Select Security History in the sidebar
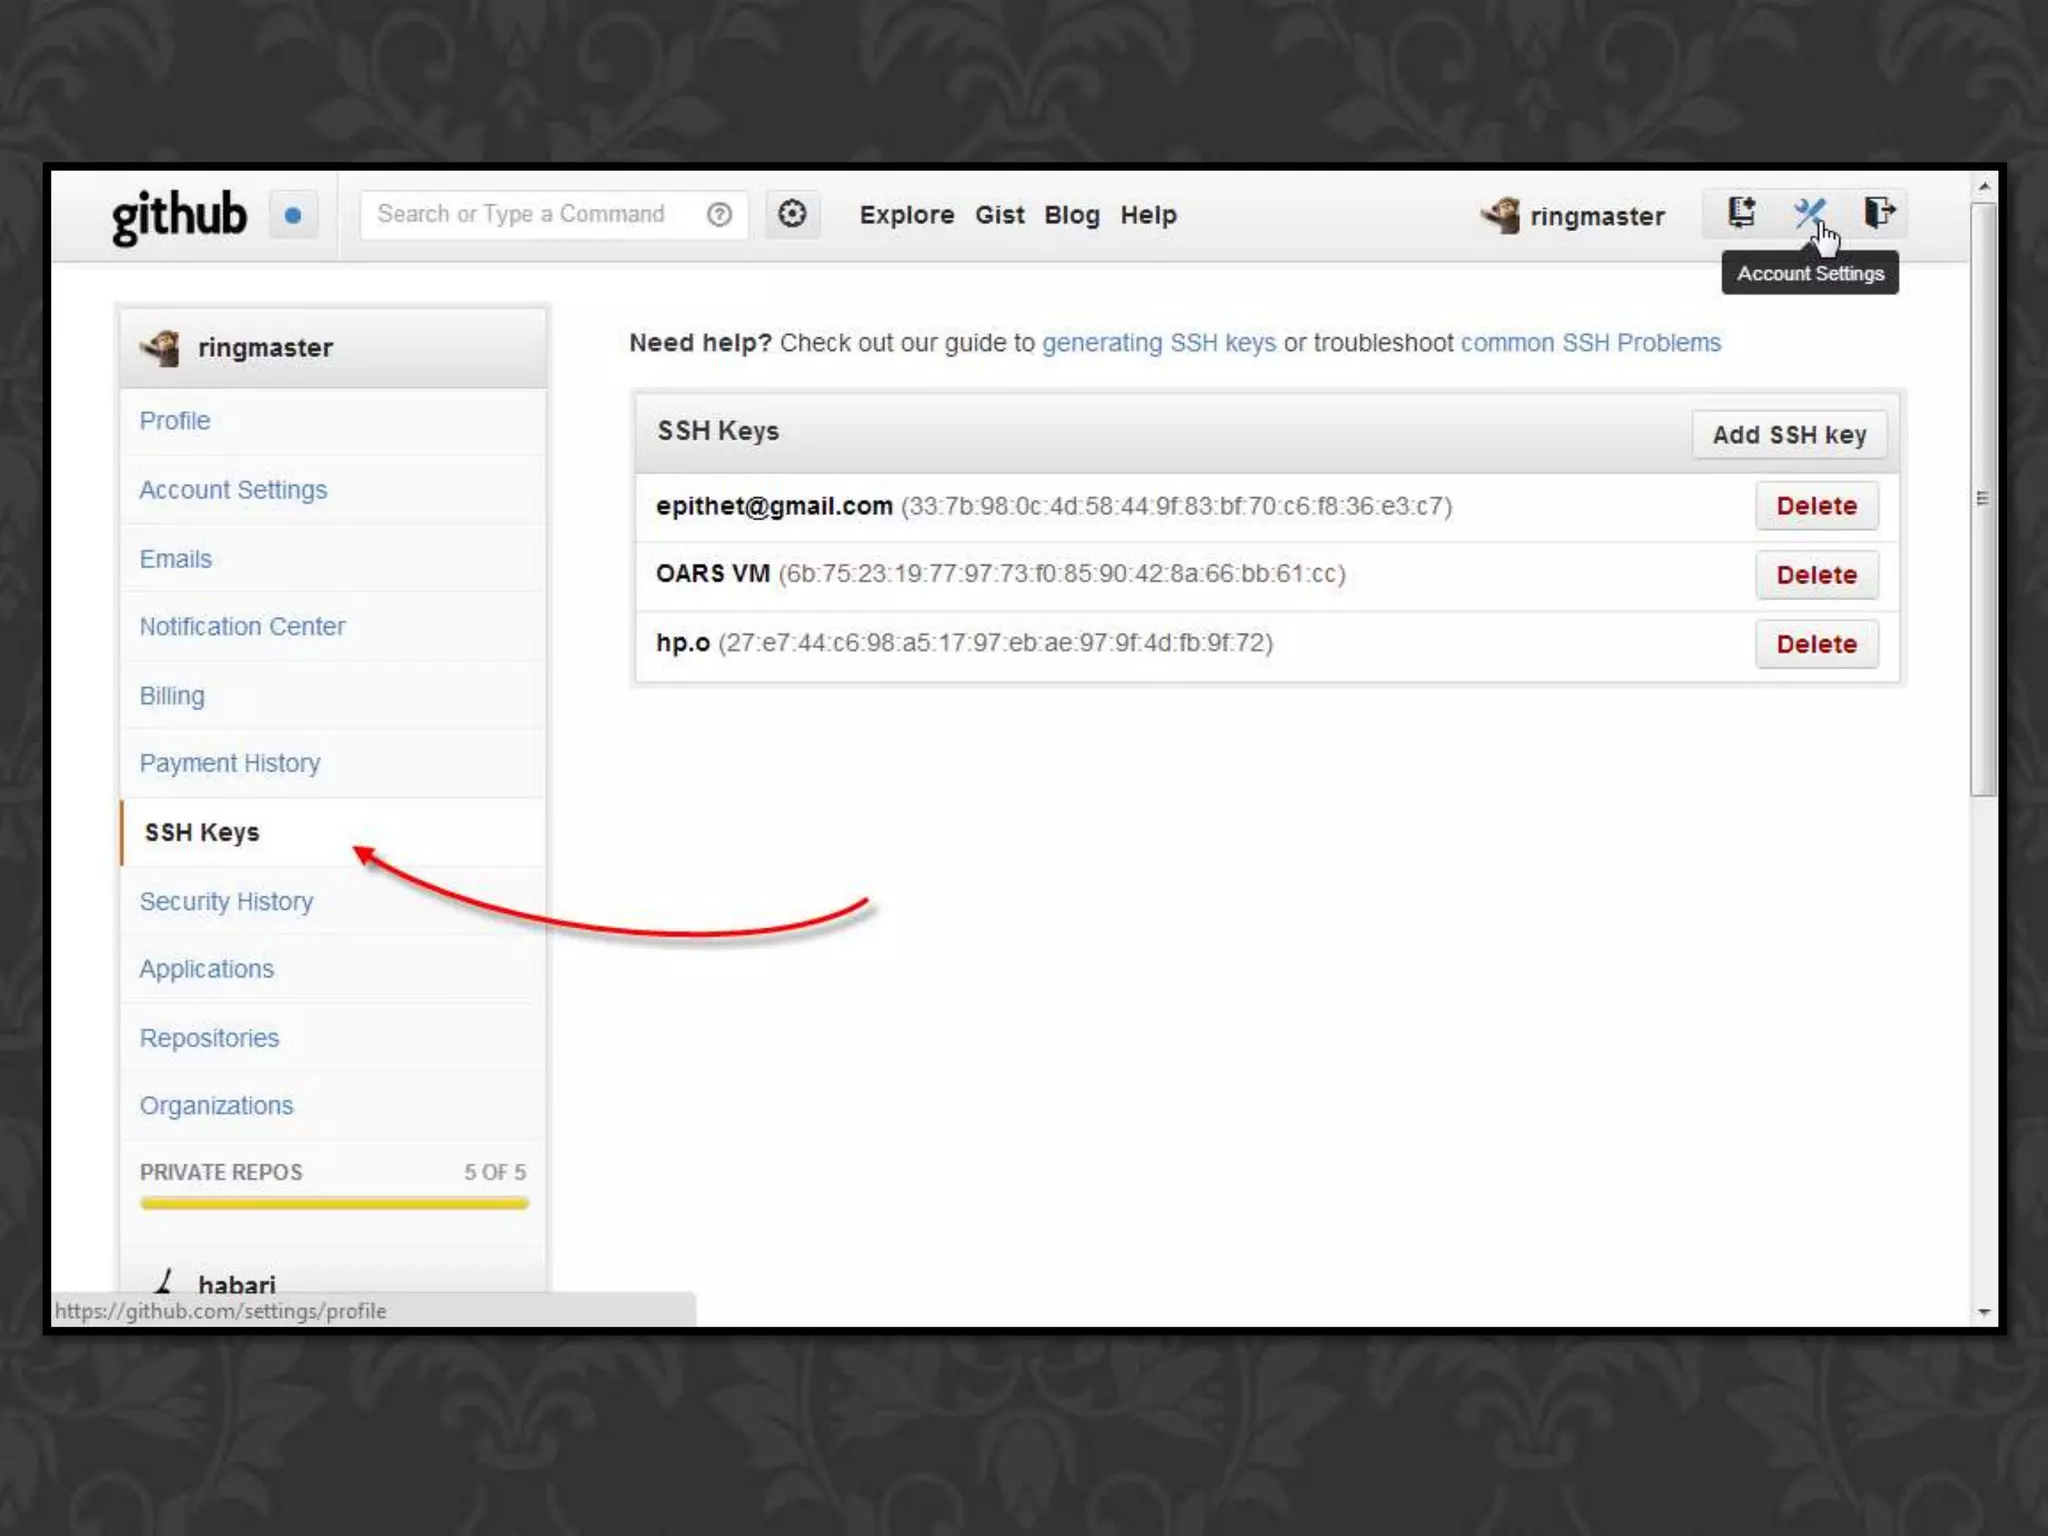Image resolution: width=2048 pixels, height=1536 pixels. pyautogui.click(x=226, y=901)
